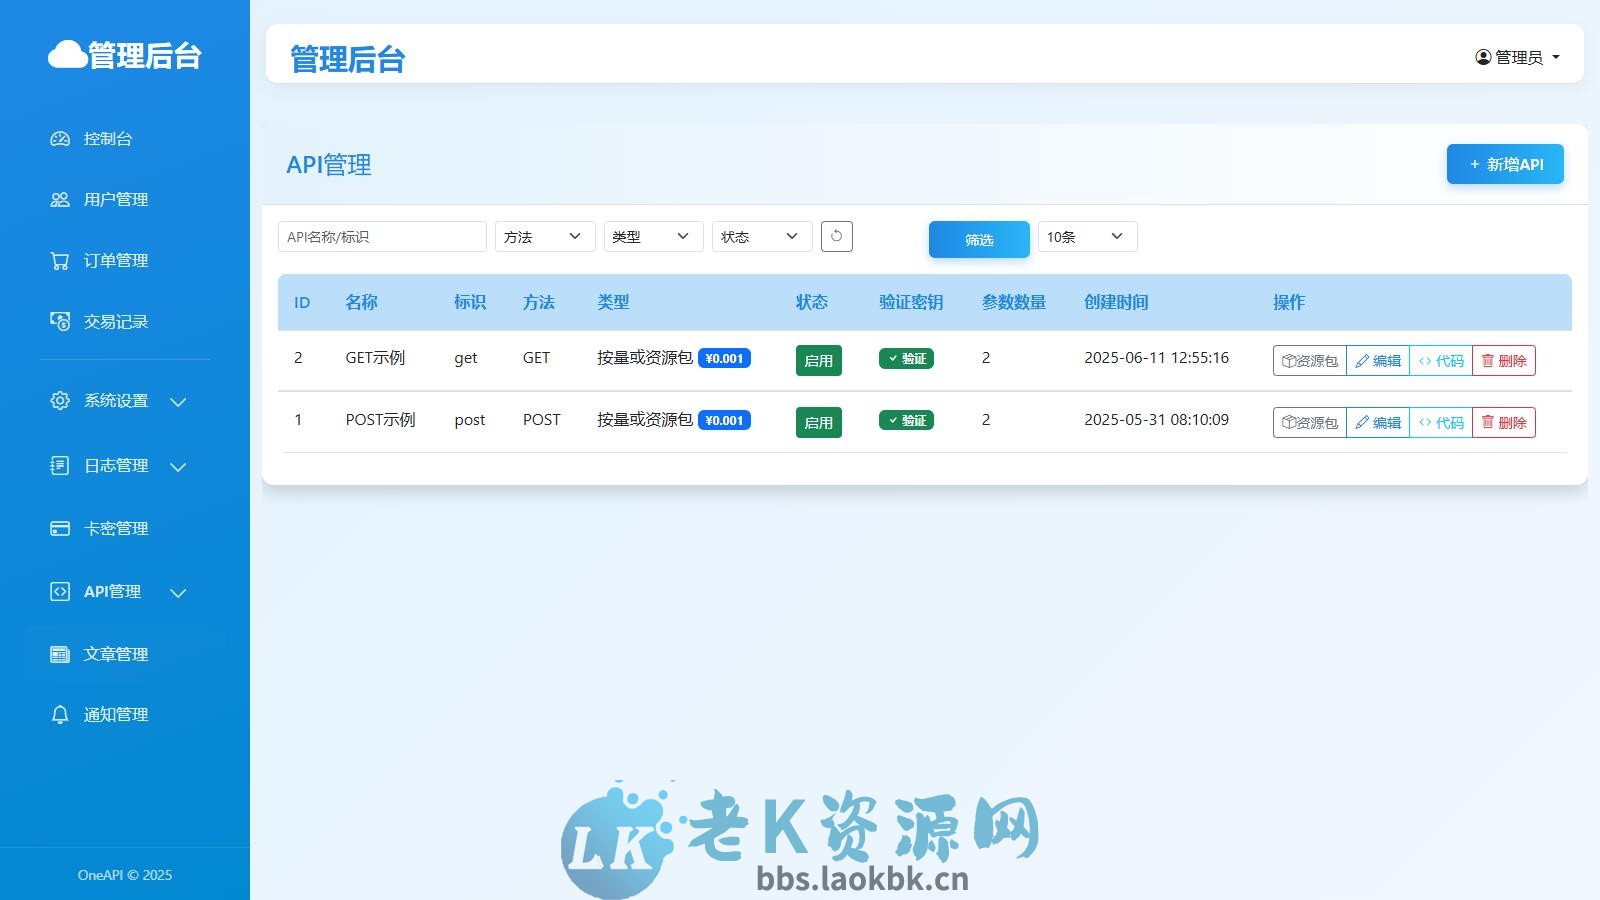This screenshot has height=900, width=1600.
Task: Toggle the 启用 status of POST示例
Action: click(818, 421)
